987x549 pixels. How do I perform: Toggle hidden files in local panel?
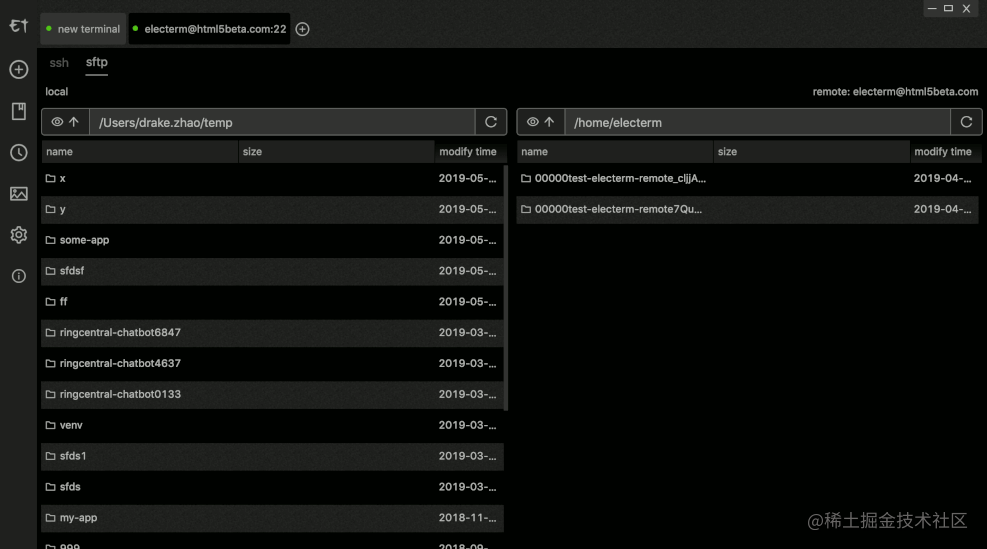pyautogui.click(x=57, y=122)
